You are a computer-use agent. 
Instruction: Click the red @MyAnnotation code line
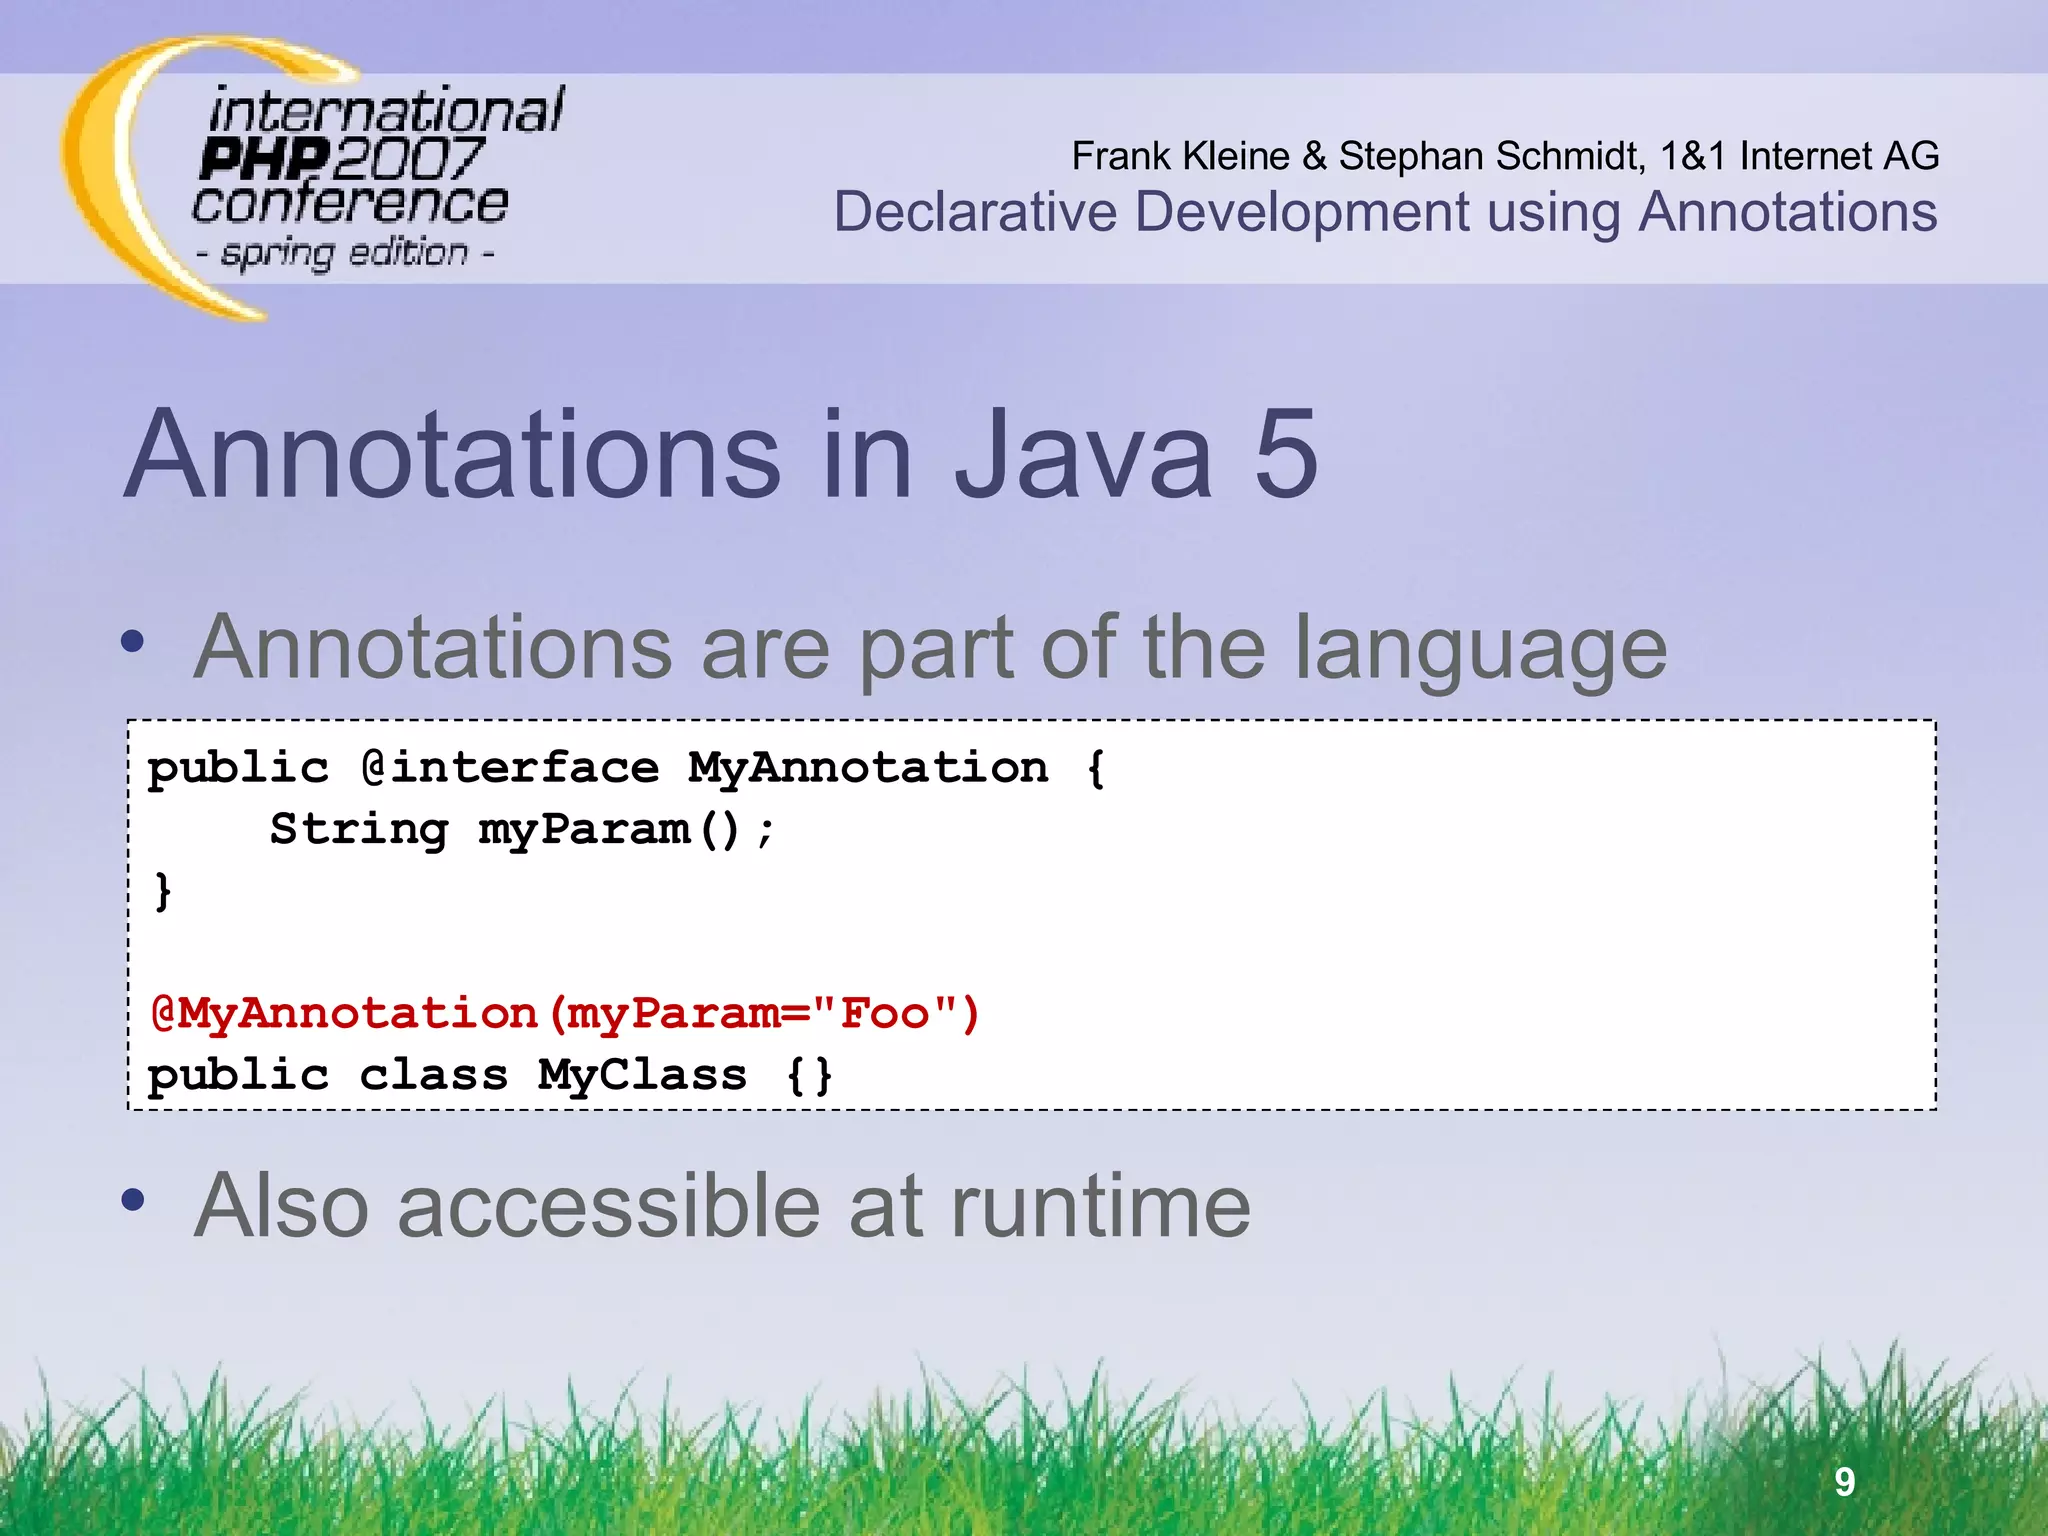(x=565, y=1014)
